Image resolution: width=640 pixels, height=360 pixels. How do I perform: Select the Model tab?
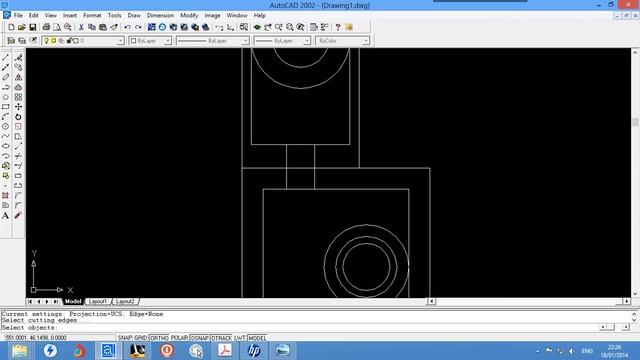pos(73,302)
